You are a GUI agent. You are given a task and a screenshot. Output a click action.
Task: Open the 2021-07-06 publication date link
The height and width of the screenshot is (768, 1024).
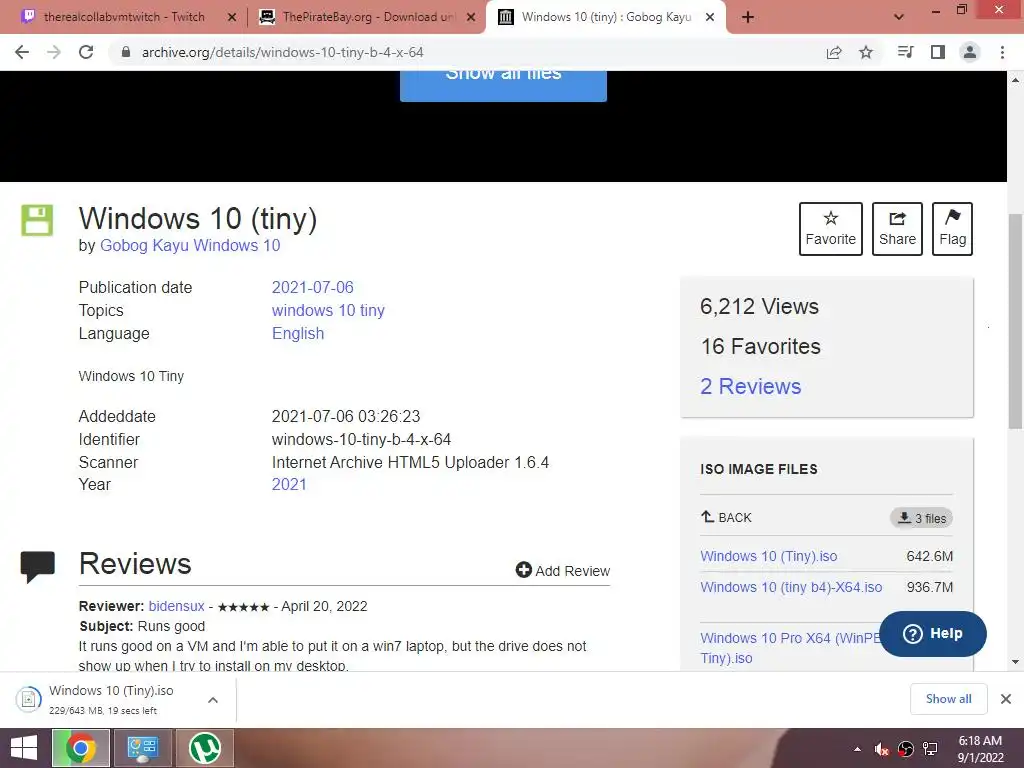coord(312,287)
